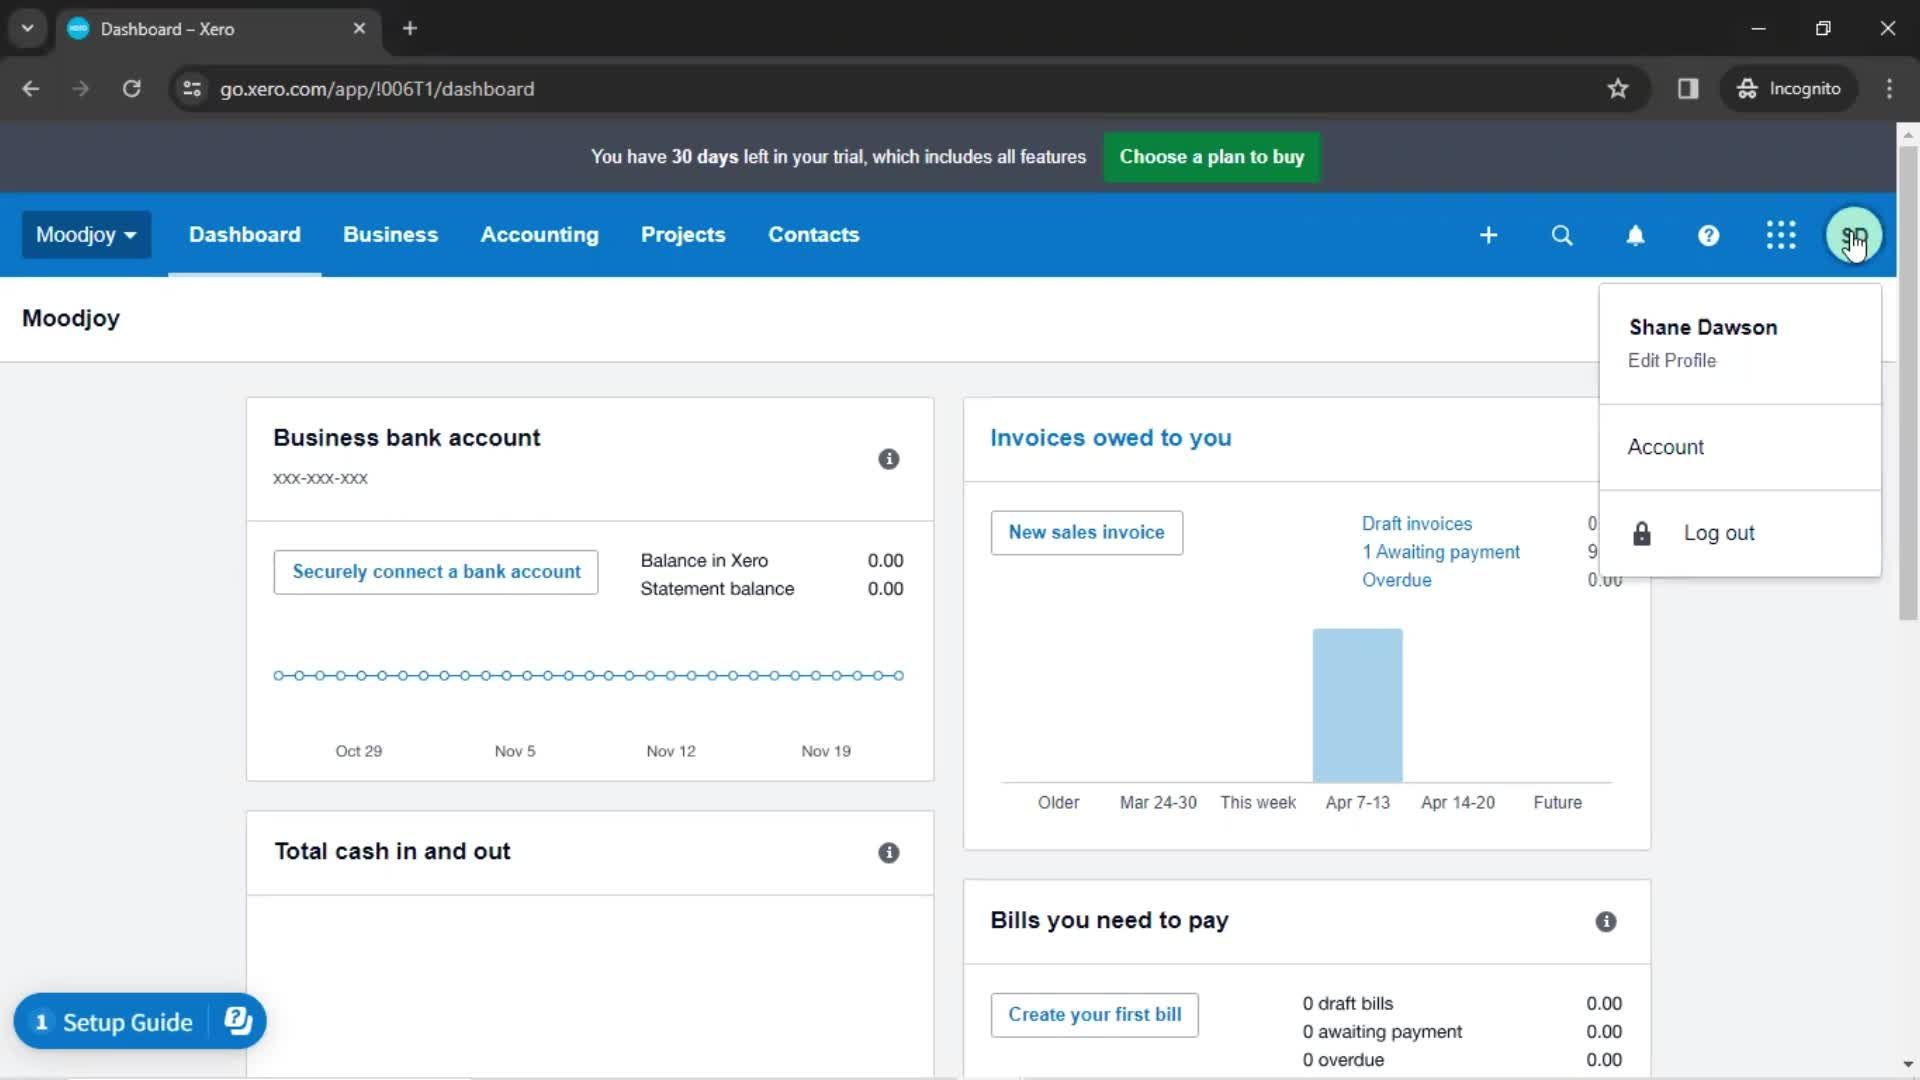
Task: Open the Contacts menu
Action: (x=813, y=235)
